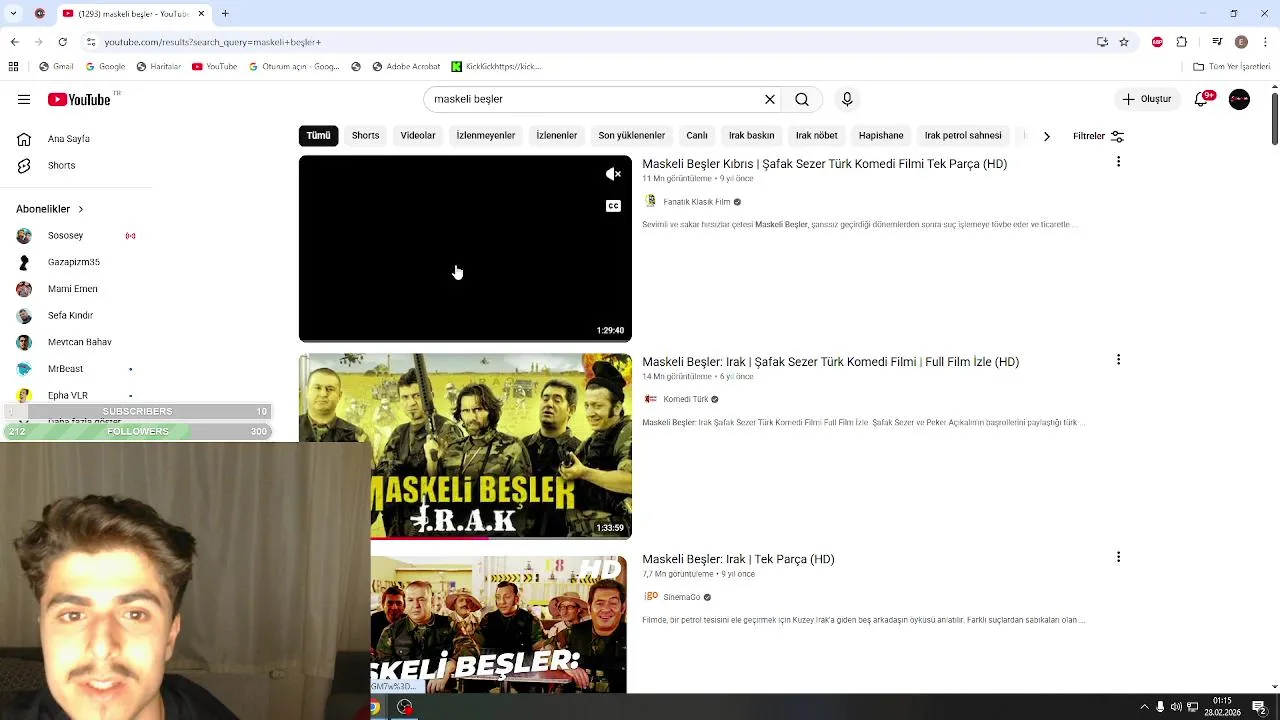
Task: Open the Filtreler filter options
Action: click(x=1098, y=136)
